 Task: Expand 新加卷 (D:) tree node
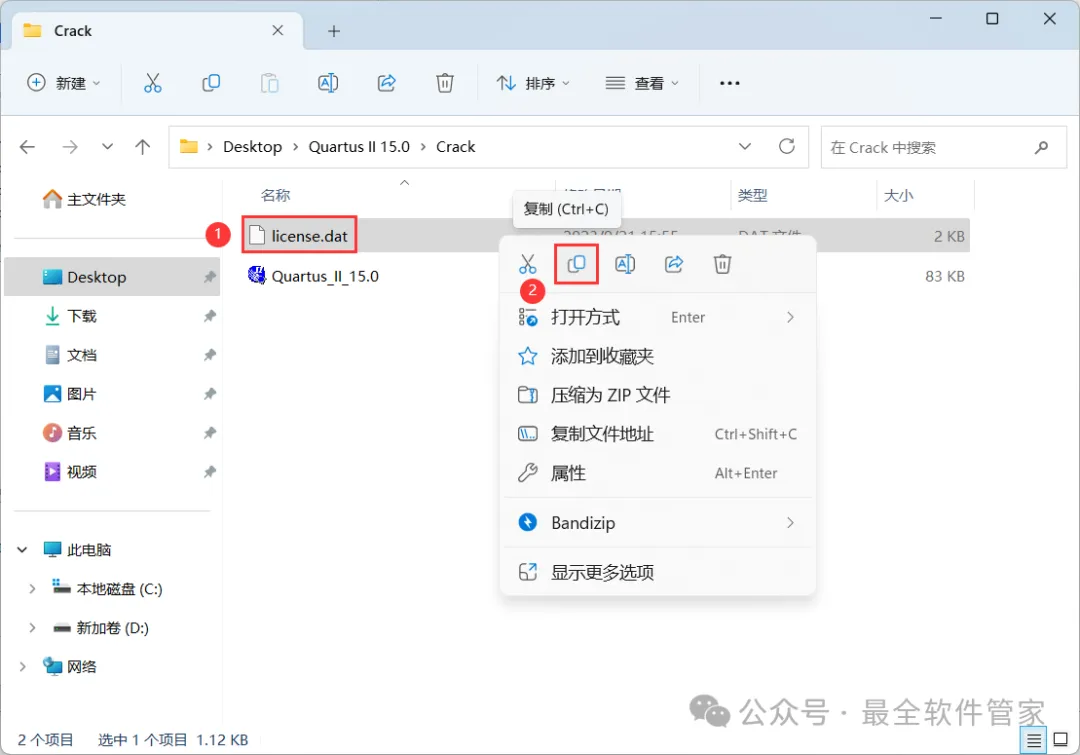32,628
